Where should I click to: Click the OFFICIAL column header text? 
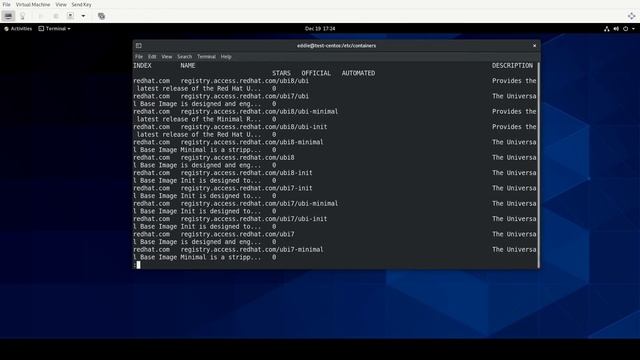click(316, 73)
